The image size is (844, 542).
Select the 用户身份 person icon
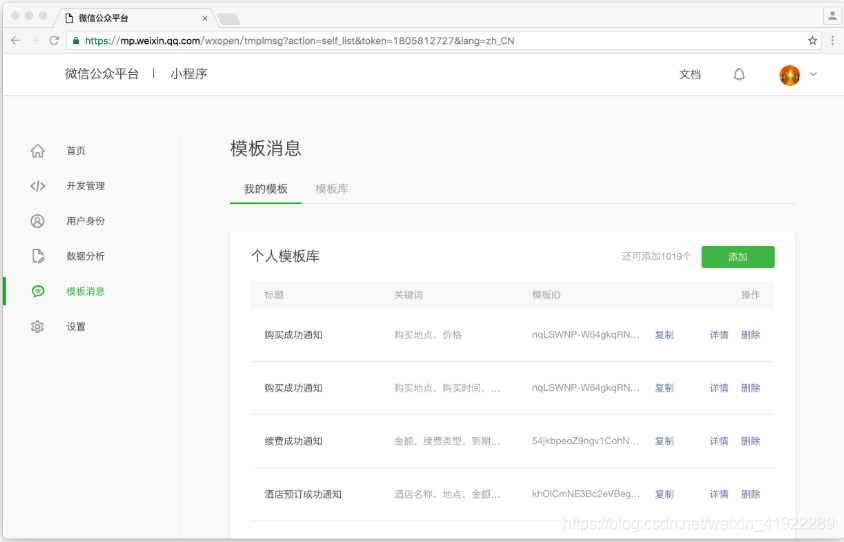[37, 221]
